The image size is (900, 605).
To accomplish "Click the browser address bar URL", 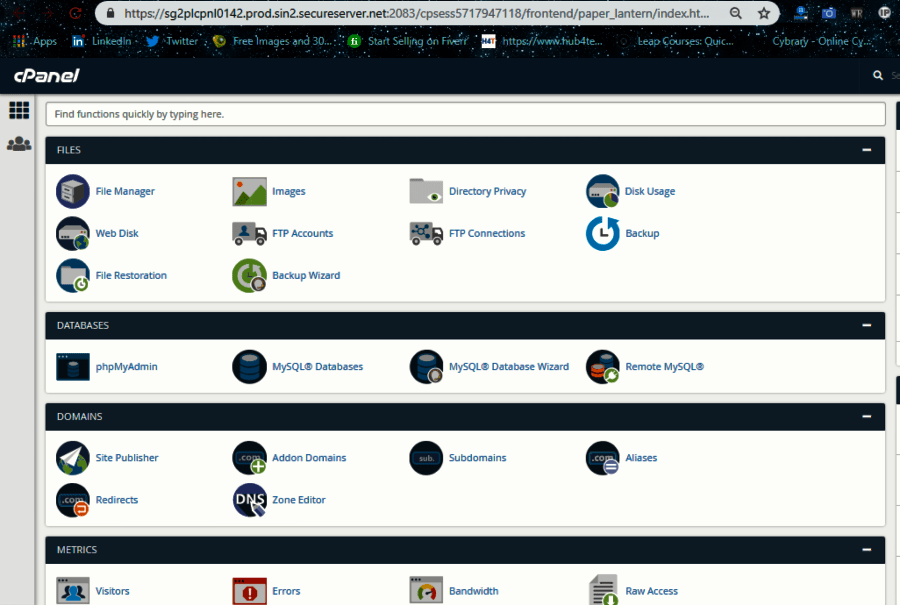I will pos(416,13).
